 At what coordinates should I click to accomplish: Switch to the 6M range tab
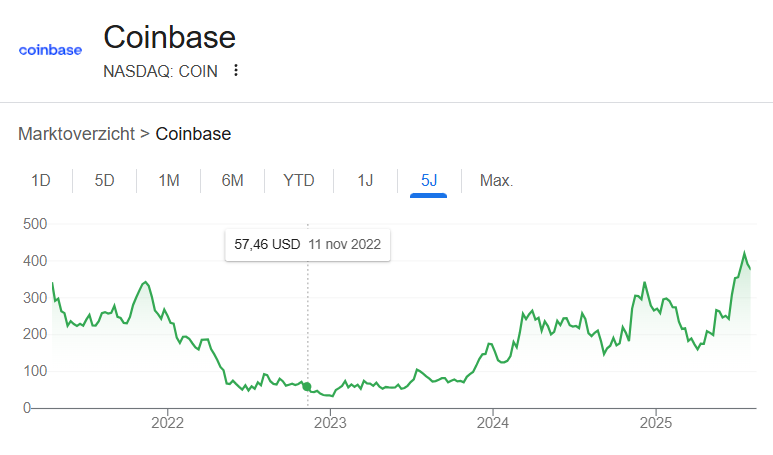click(x=233, y=181)
